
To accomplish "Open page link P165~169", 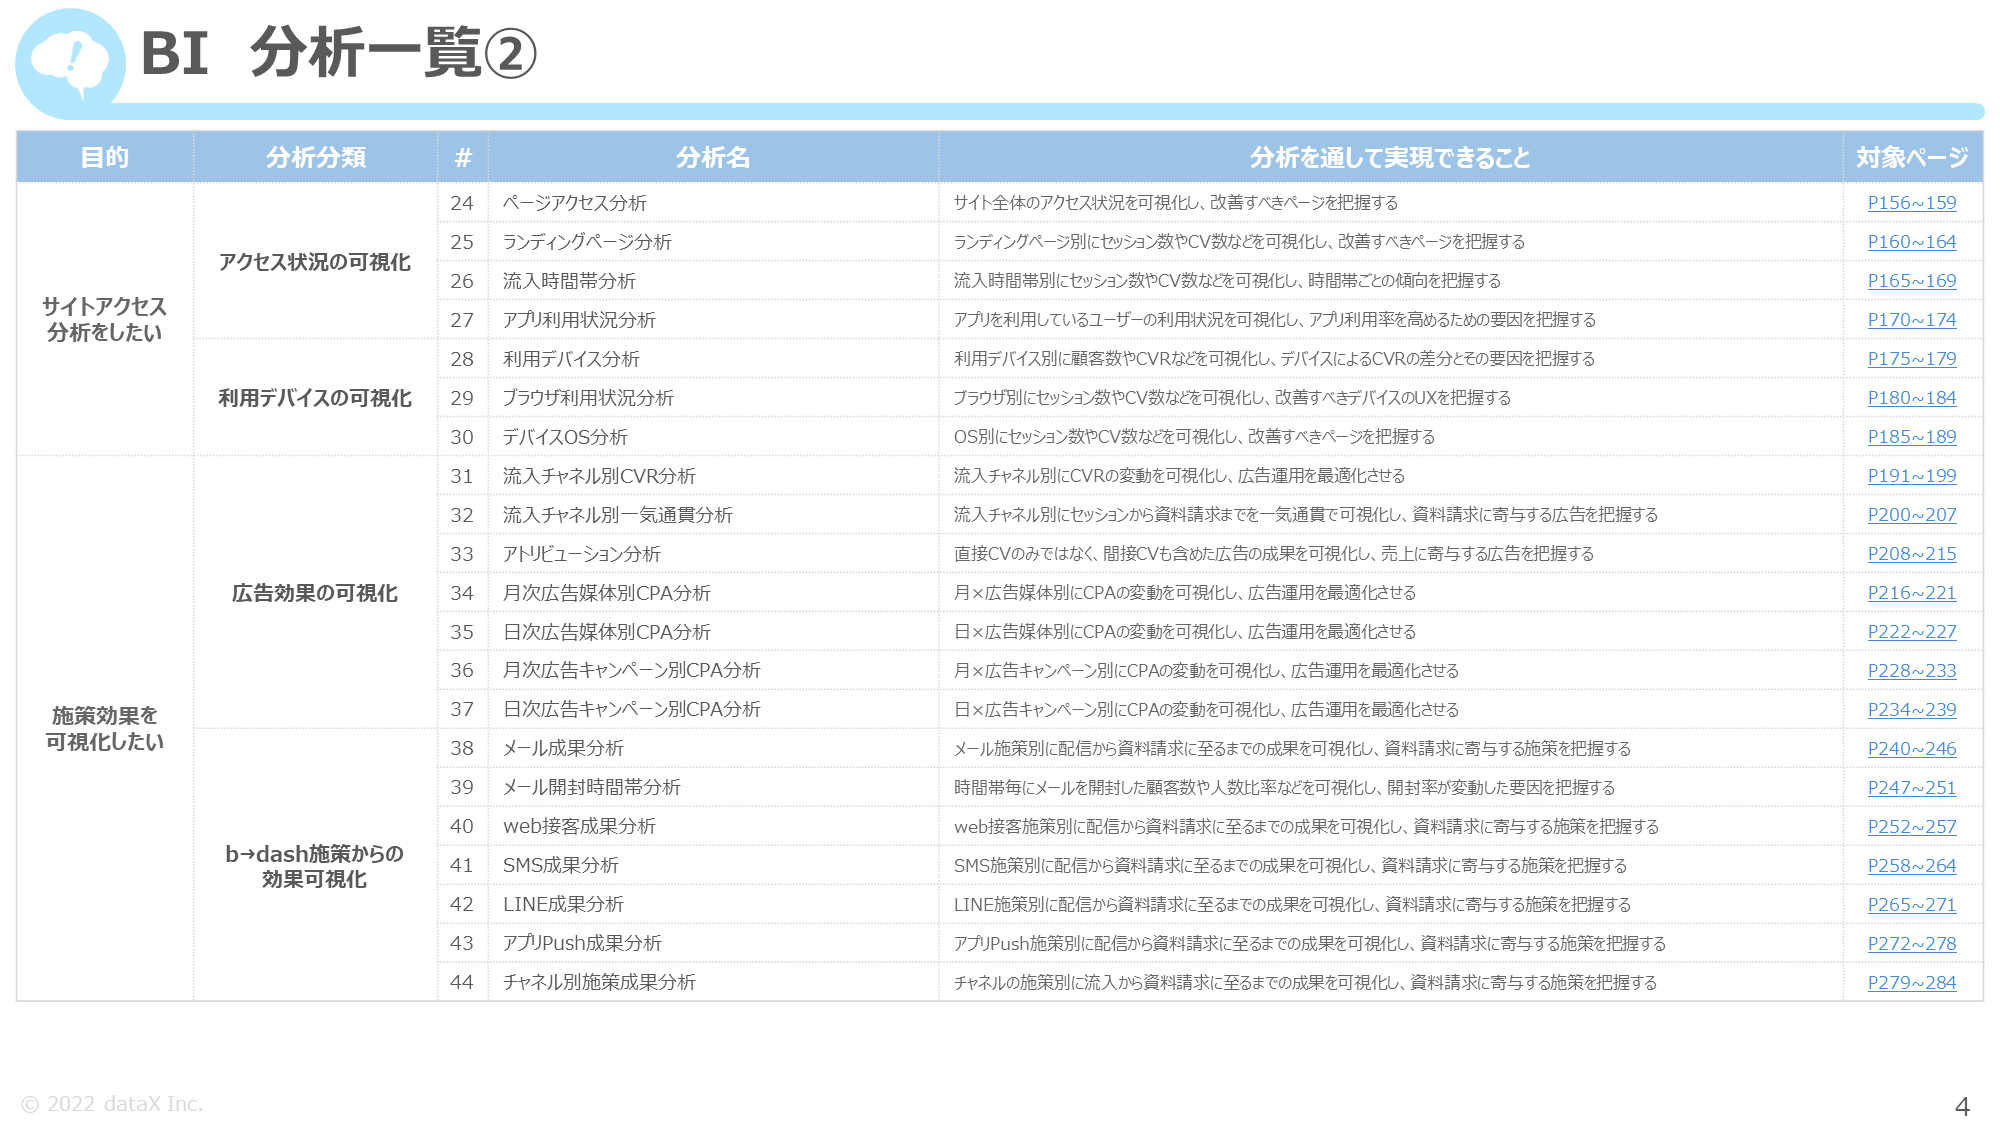I will [x=1911, y=281].
